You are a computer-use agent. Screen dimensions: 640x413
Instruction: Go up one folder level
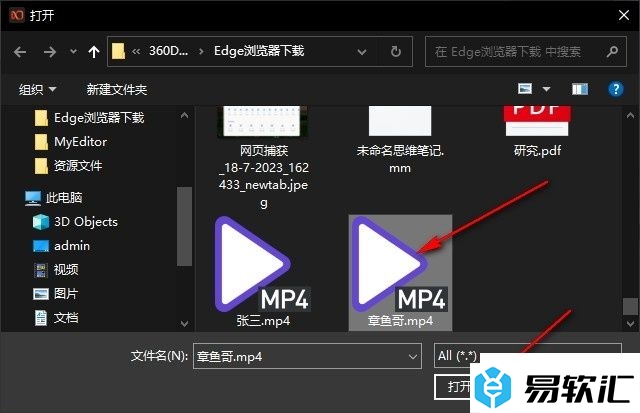[94, 52]
